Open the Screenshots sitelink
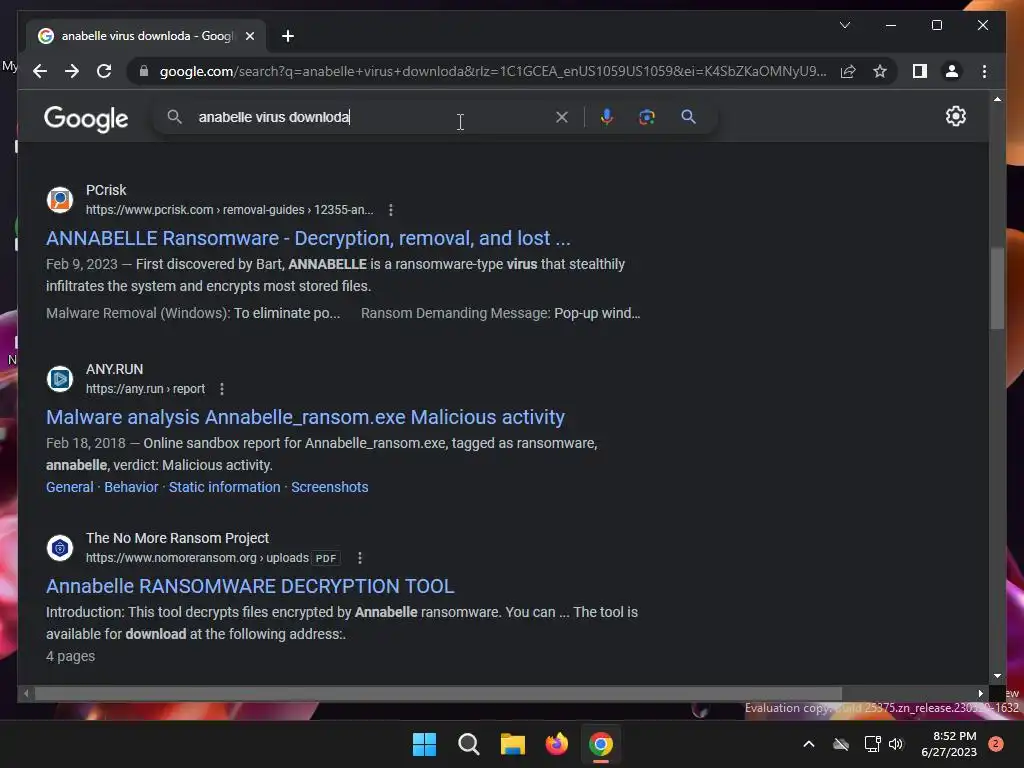Screen dimensions: 1024x768 click(330, 487)
